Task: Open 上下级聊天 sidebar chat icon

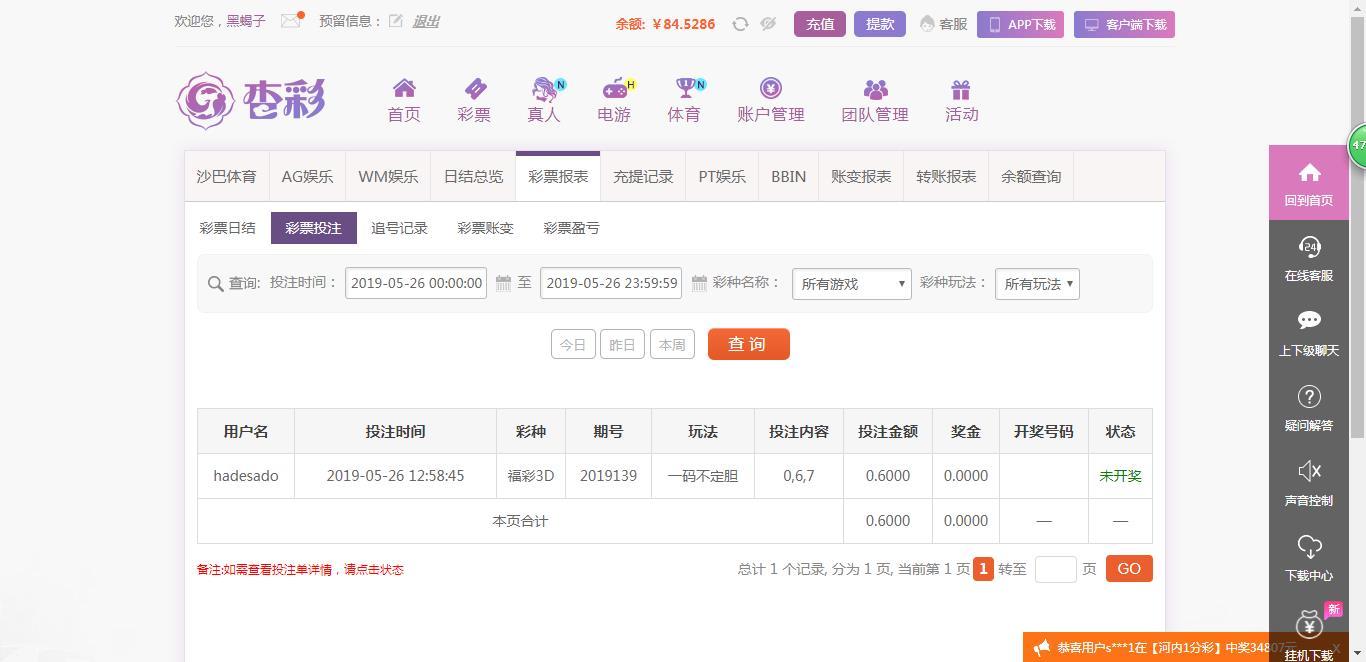Action: coord(1309,320)
